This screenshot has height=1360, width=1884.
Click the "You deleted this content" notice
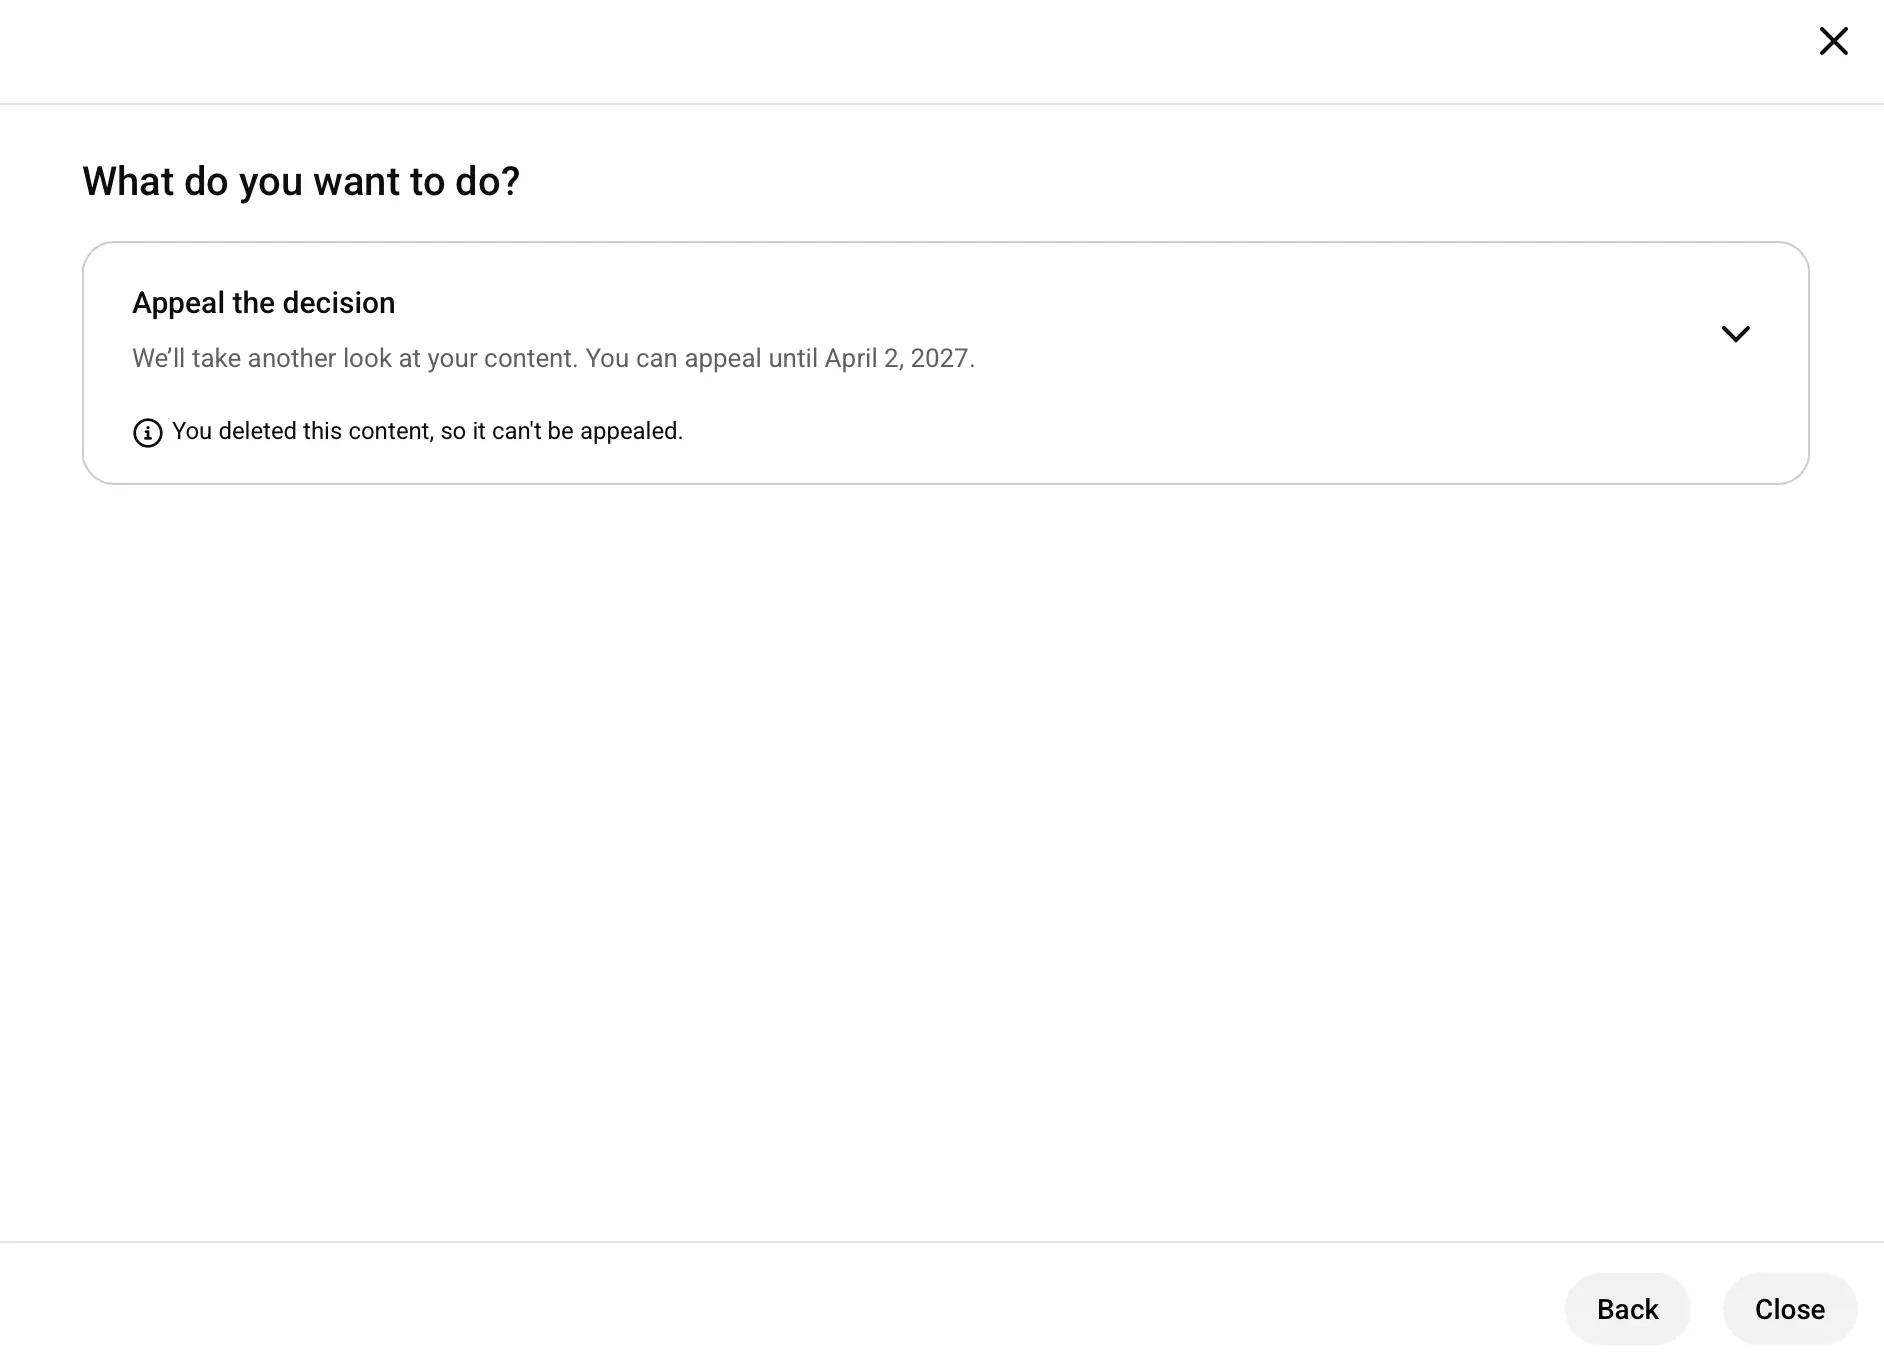pyautogui.click(x=427, y=431)
